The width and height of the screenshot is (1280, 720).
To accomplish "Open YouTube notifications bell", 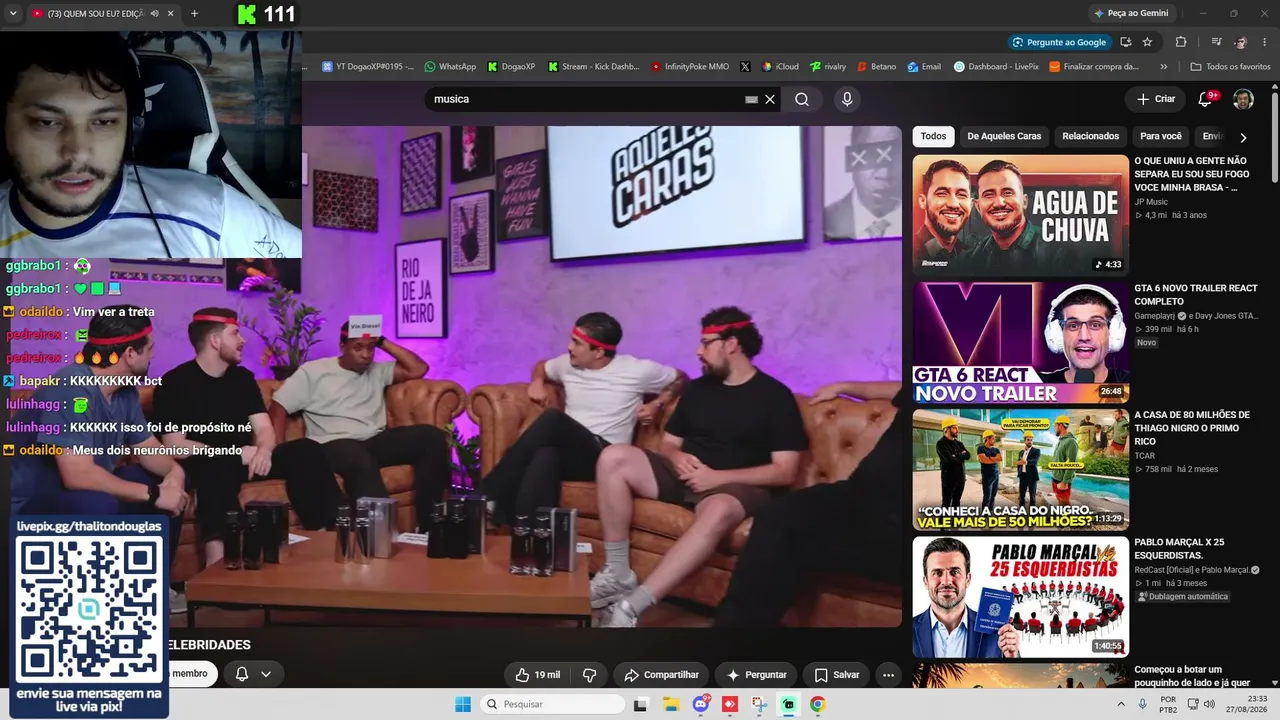I will pos(1206,99).
